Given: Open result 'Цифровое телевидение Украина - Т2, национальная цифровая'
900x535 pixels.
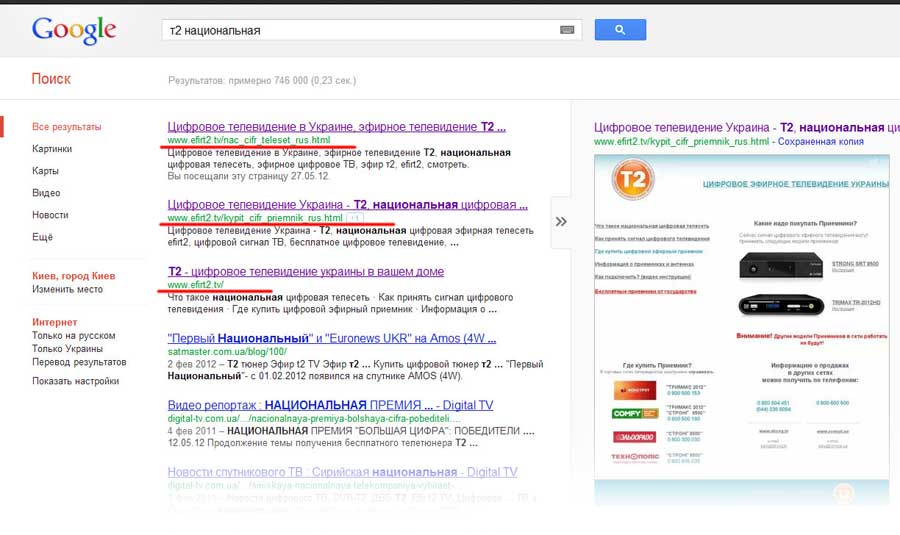Looking at the screenshot, I should point(347,204).
